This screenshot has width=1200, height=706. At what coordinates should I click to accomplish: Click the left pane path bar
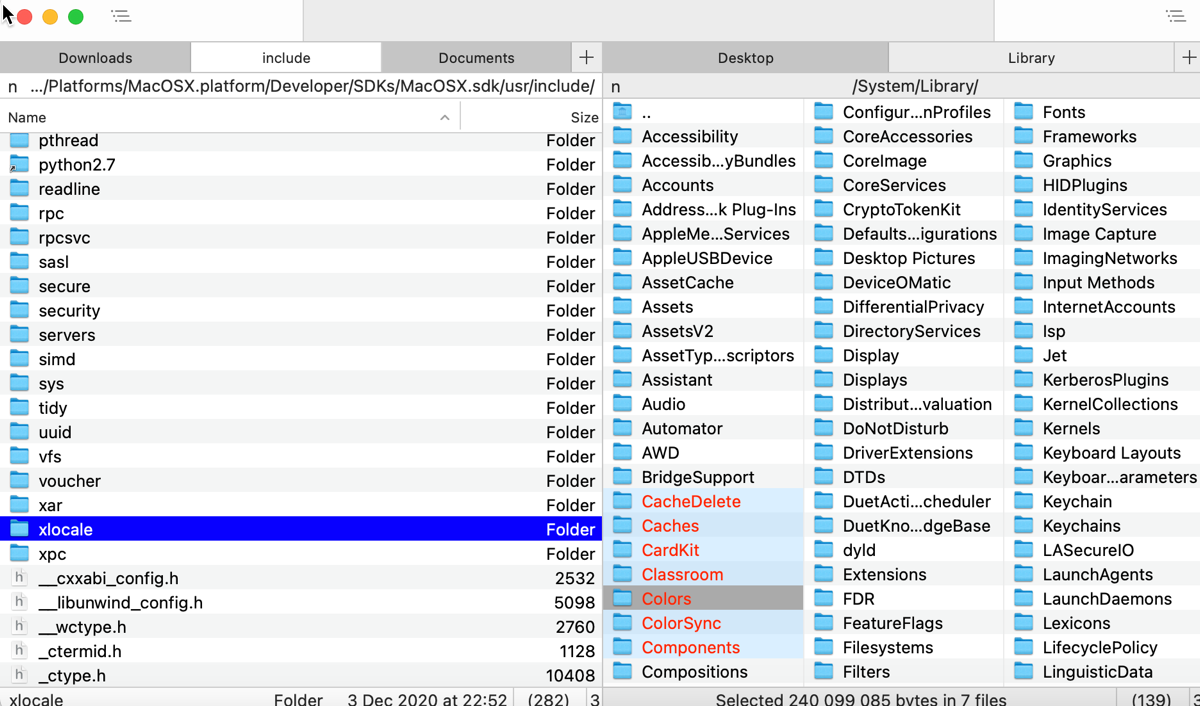312,86
